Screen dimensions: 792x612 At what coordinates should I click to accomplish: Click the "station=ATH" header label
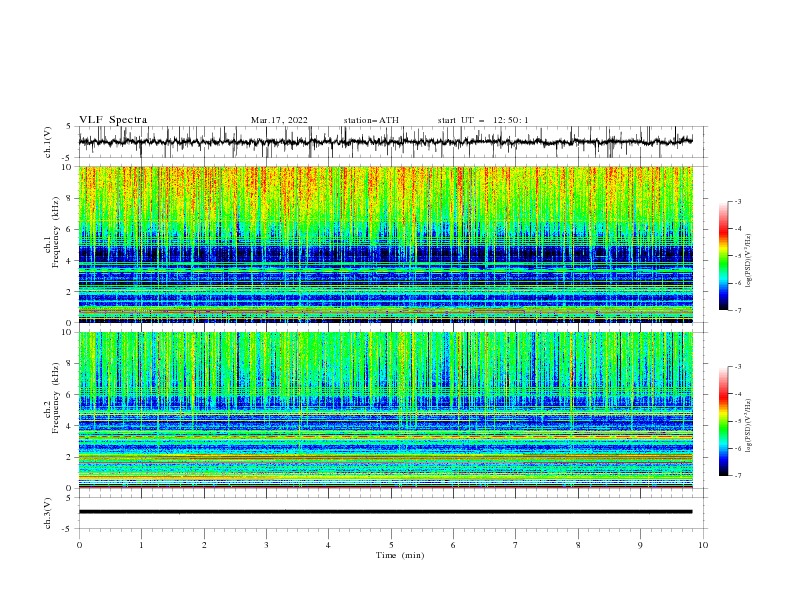(371, 120)
